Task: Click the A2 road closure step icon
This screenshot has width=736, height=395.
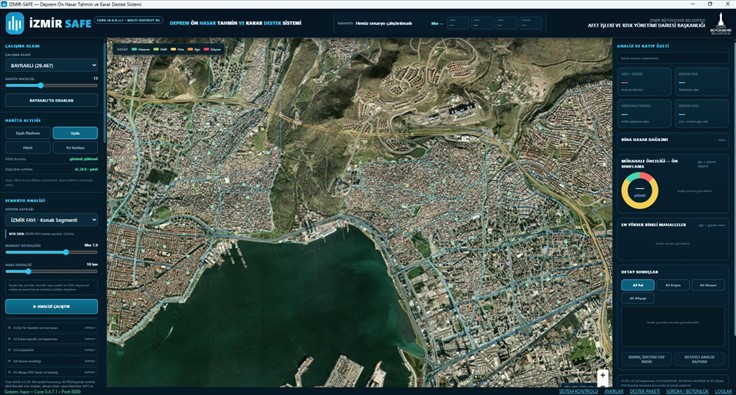Action: [9, 339]
